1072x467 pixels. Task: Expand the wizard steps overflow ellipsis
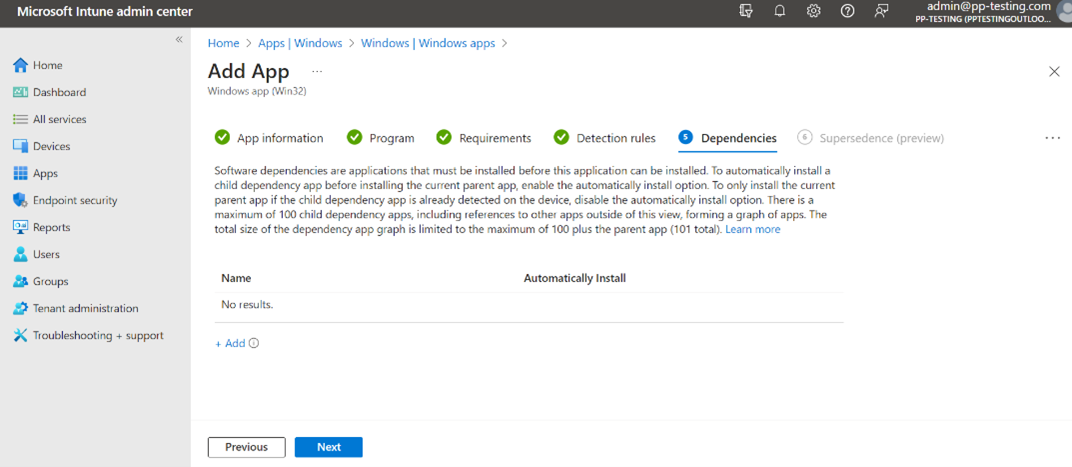coord(1052,138)
